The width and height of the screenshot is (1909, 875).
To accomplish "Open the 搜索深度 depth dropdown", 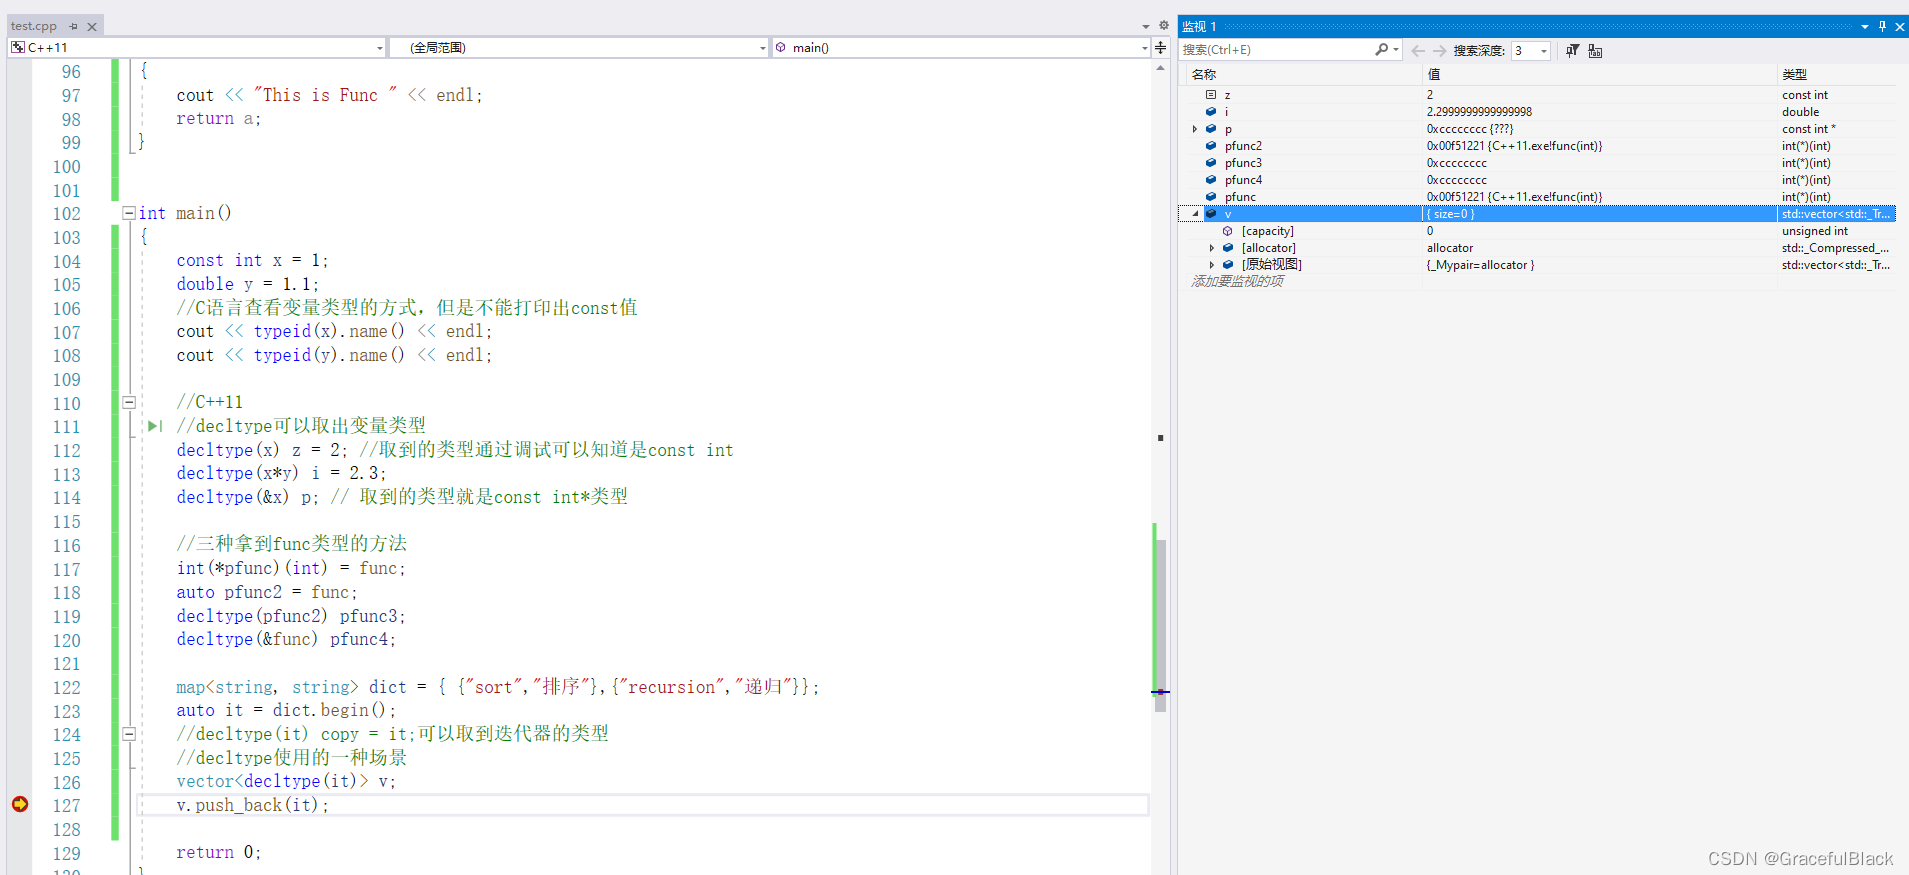I will click(x=1544, y=50).
